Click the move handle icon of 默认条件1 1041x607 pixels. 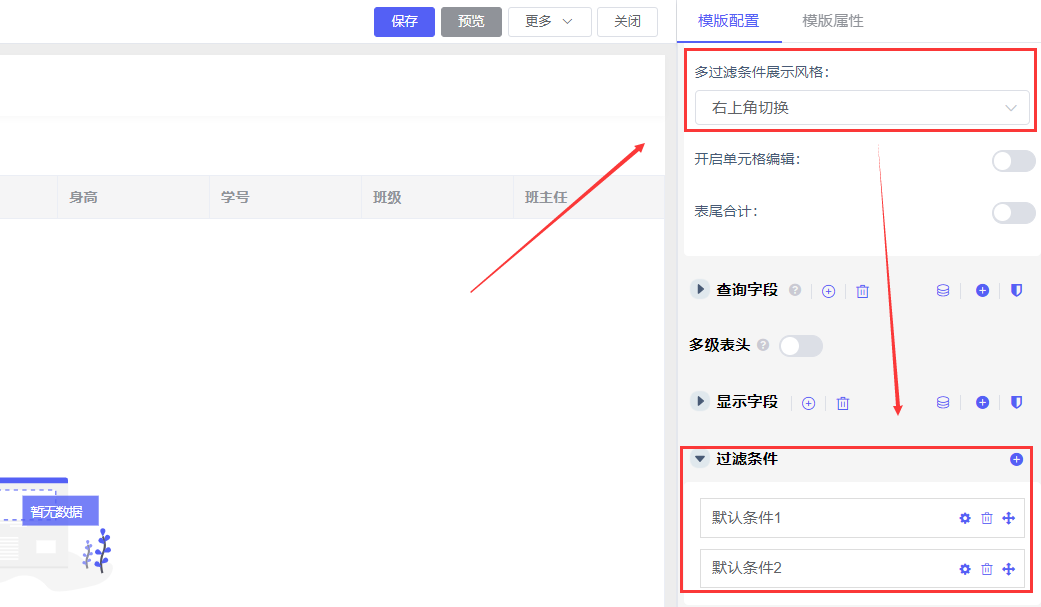point(1008,518)
